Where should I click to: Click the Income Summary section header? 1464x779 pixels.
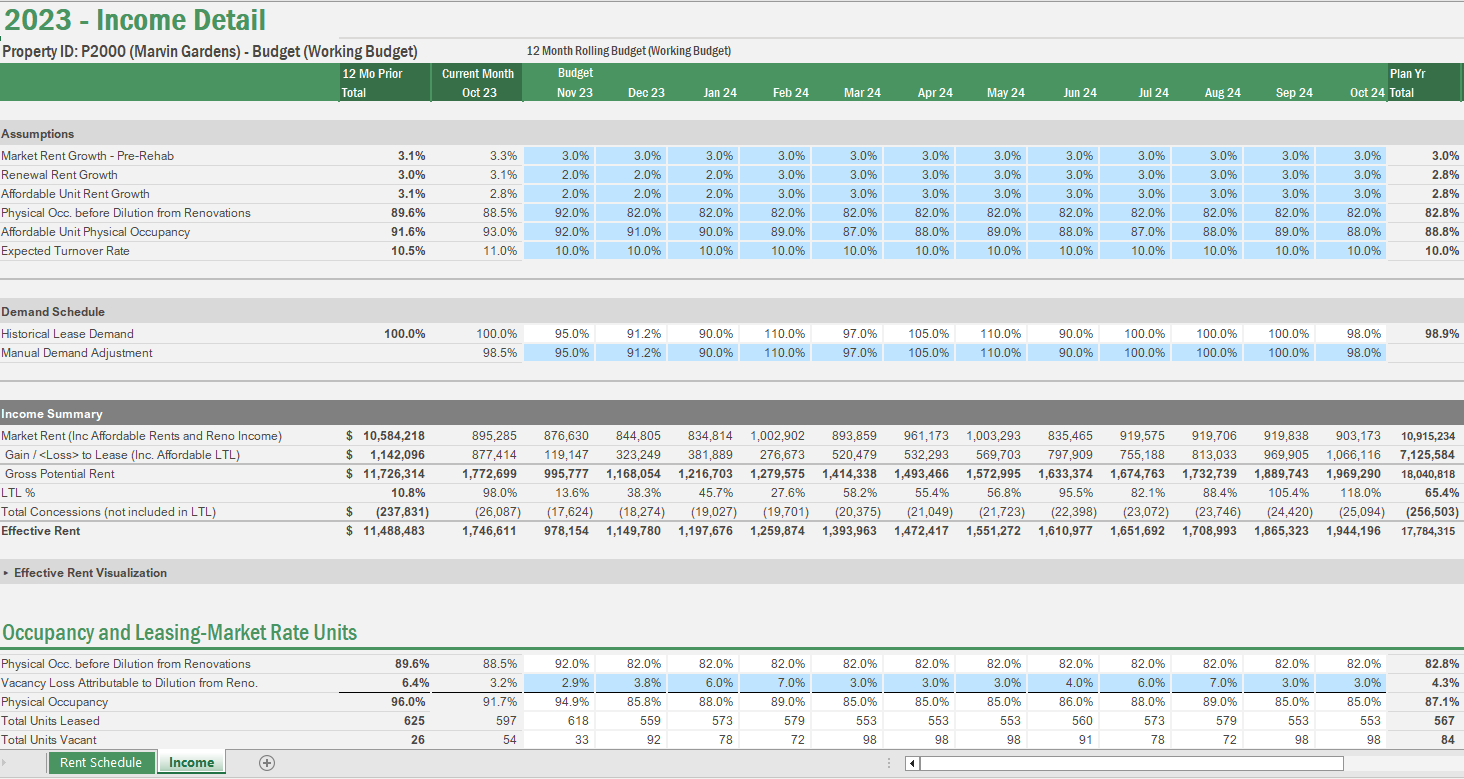[48, 413]
